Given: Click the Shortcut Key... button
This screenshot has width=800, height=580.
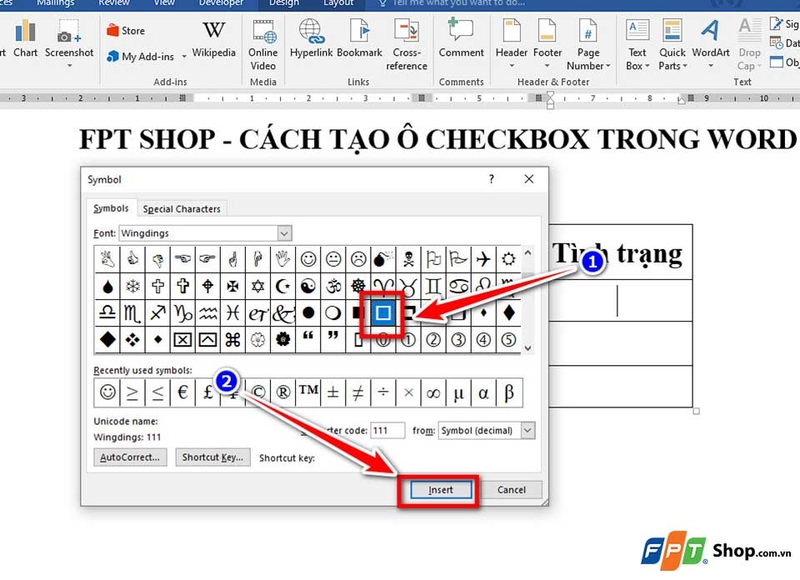Looking at the screenshot, I should 213,457.
